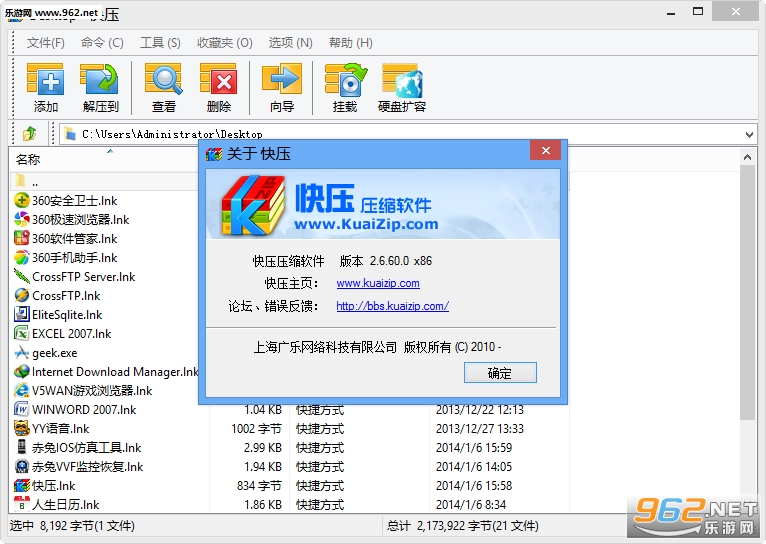Expand the address path dropdown arrow

(749, 134)
